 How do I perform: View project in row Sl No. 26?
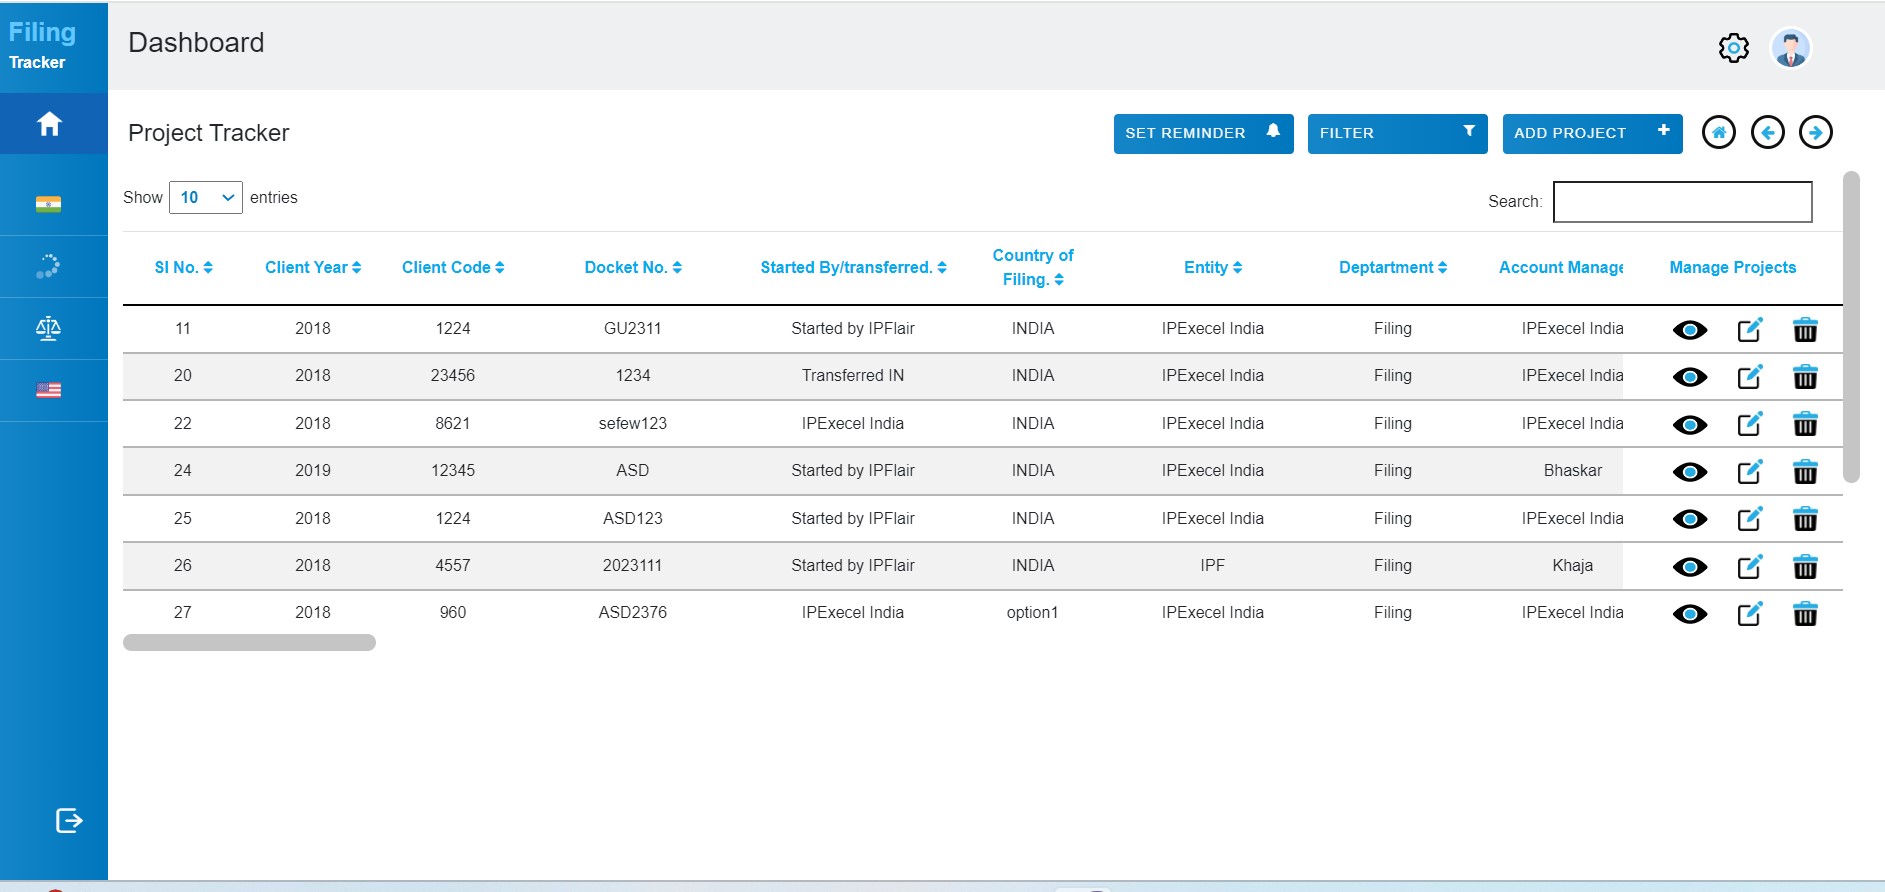(x=1690, y=567)
